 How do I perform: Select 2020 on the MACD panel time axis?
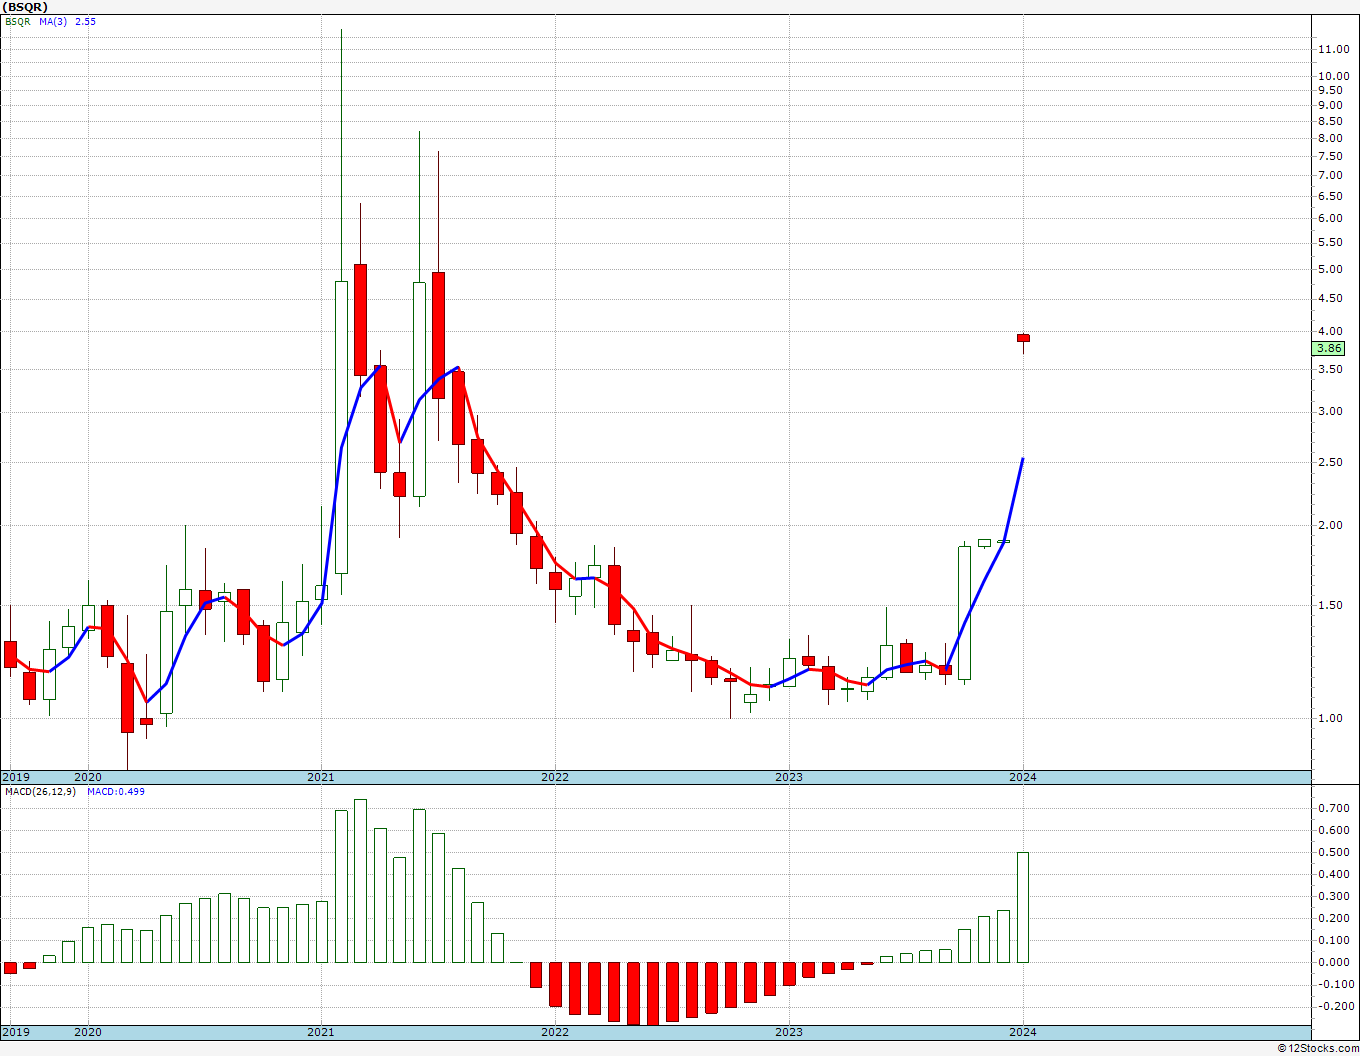(x=88, y=1032)
